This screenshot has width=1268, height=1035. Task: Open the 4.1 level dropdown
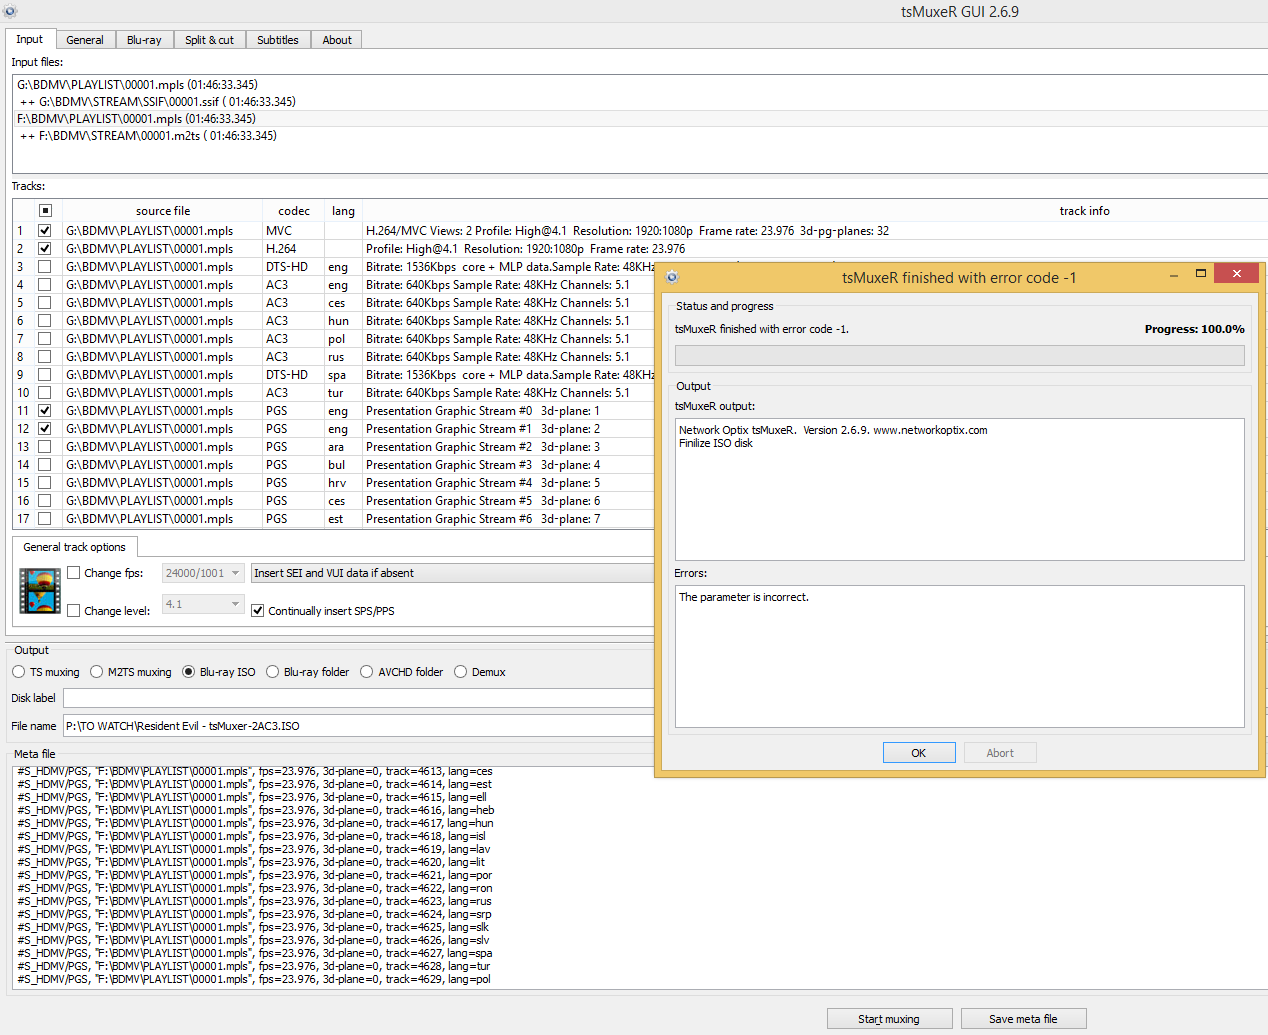point(203,604)
